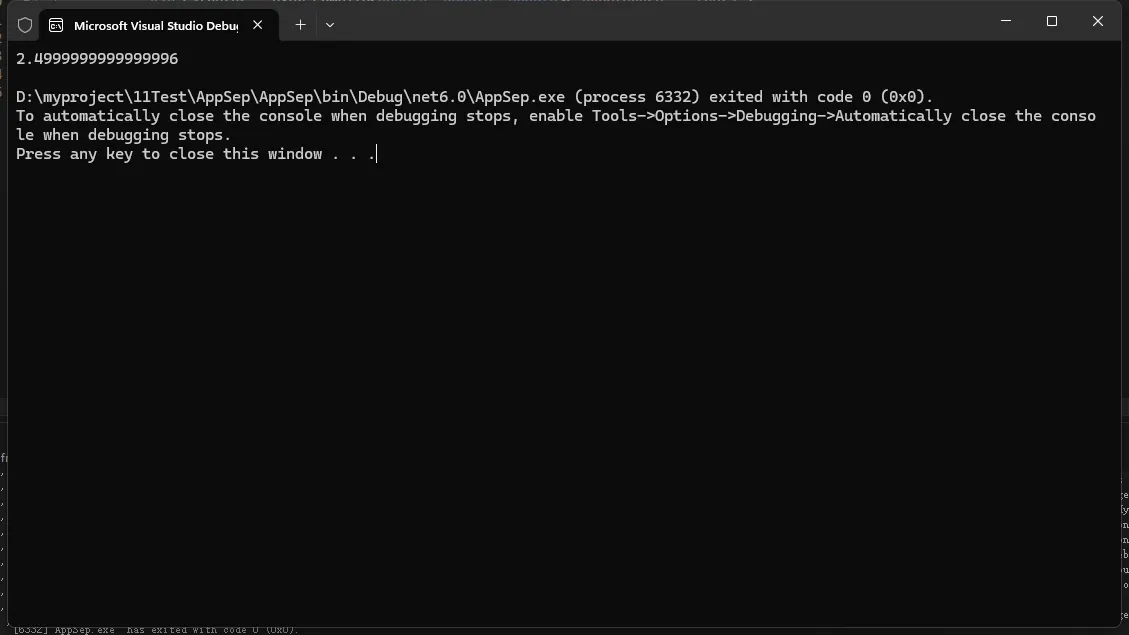This screenshot has width=1129, height=635.
Task: Open a new terminal tab with plus
Action: (x=300, y=25)
